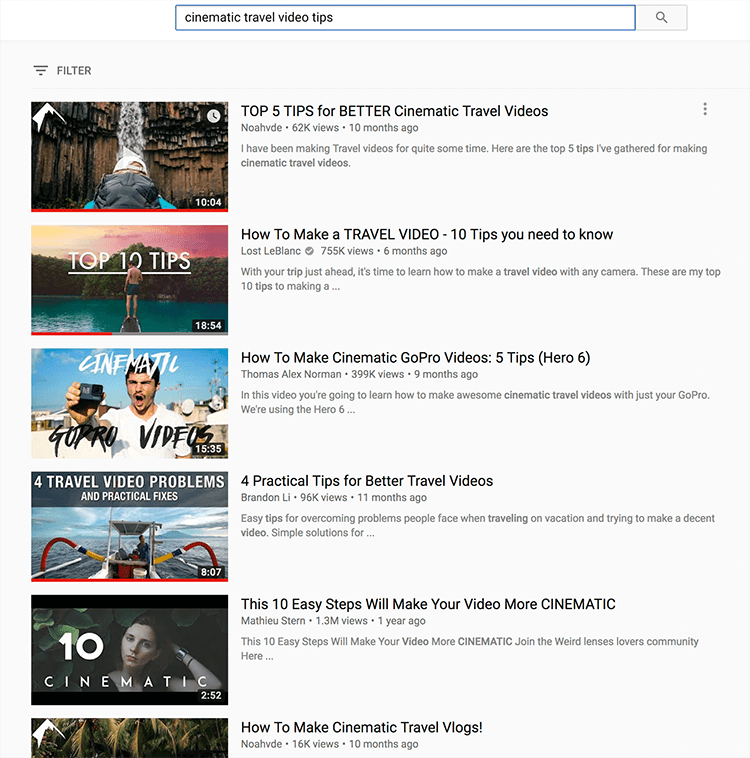Click red watch-progress bar on 8:07 thumbnail

[x=130, y=580]
